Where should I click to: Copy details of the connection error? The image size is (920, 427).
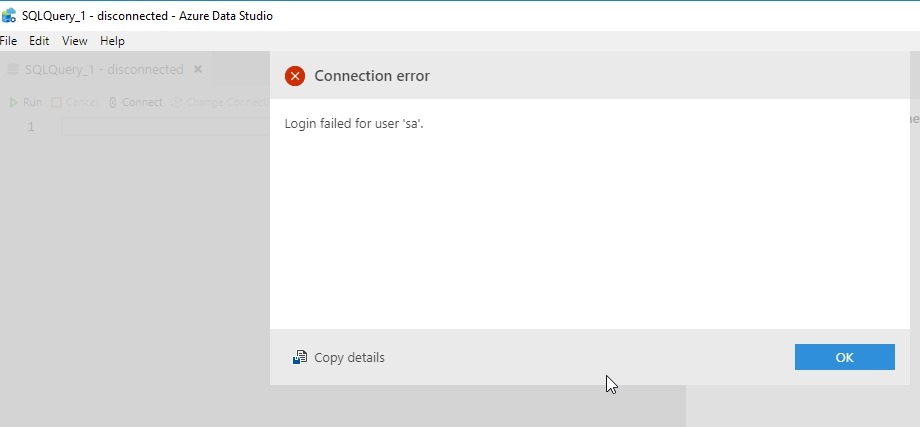[x=348, y=358]
